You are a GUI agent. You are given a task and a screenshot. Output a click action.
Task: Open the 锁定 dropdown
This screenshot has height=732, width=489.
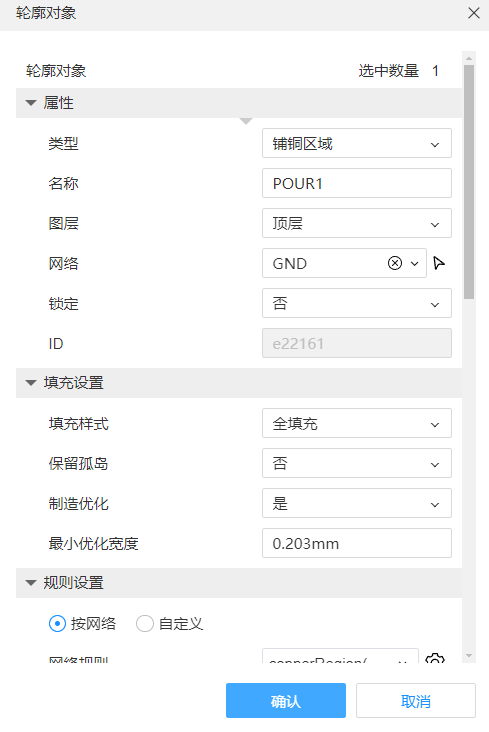[x=357, y=303]
